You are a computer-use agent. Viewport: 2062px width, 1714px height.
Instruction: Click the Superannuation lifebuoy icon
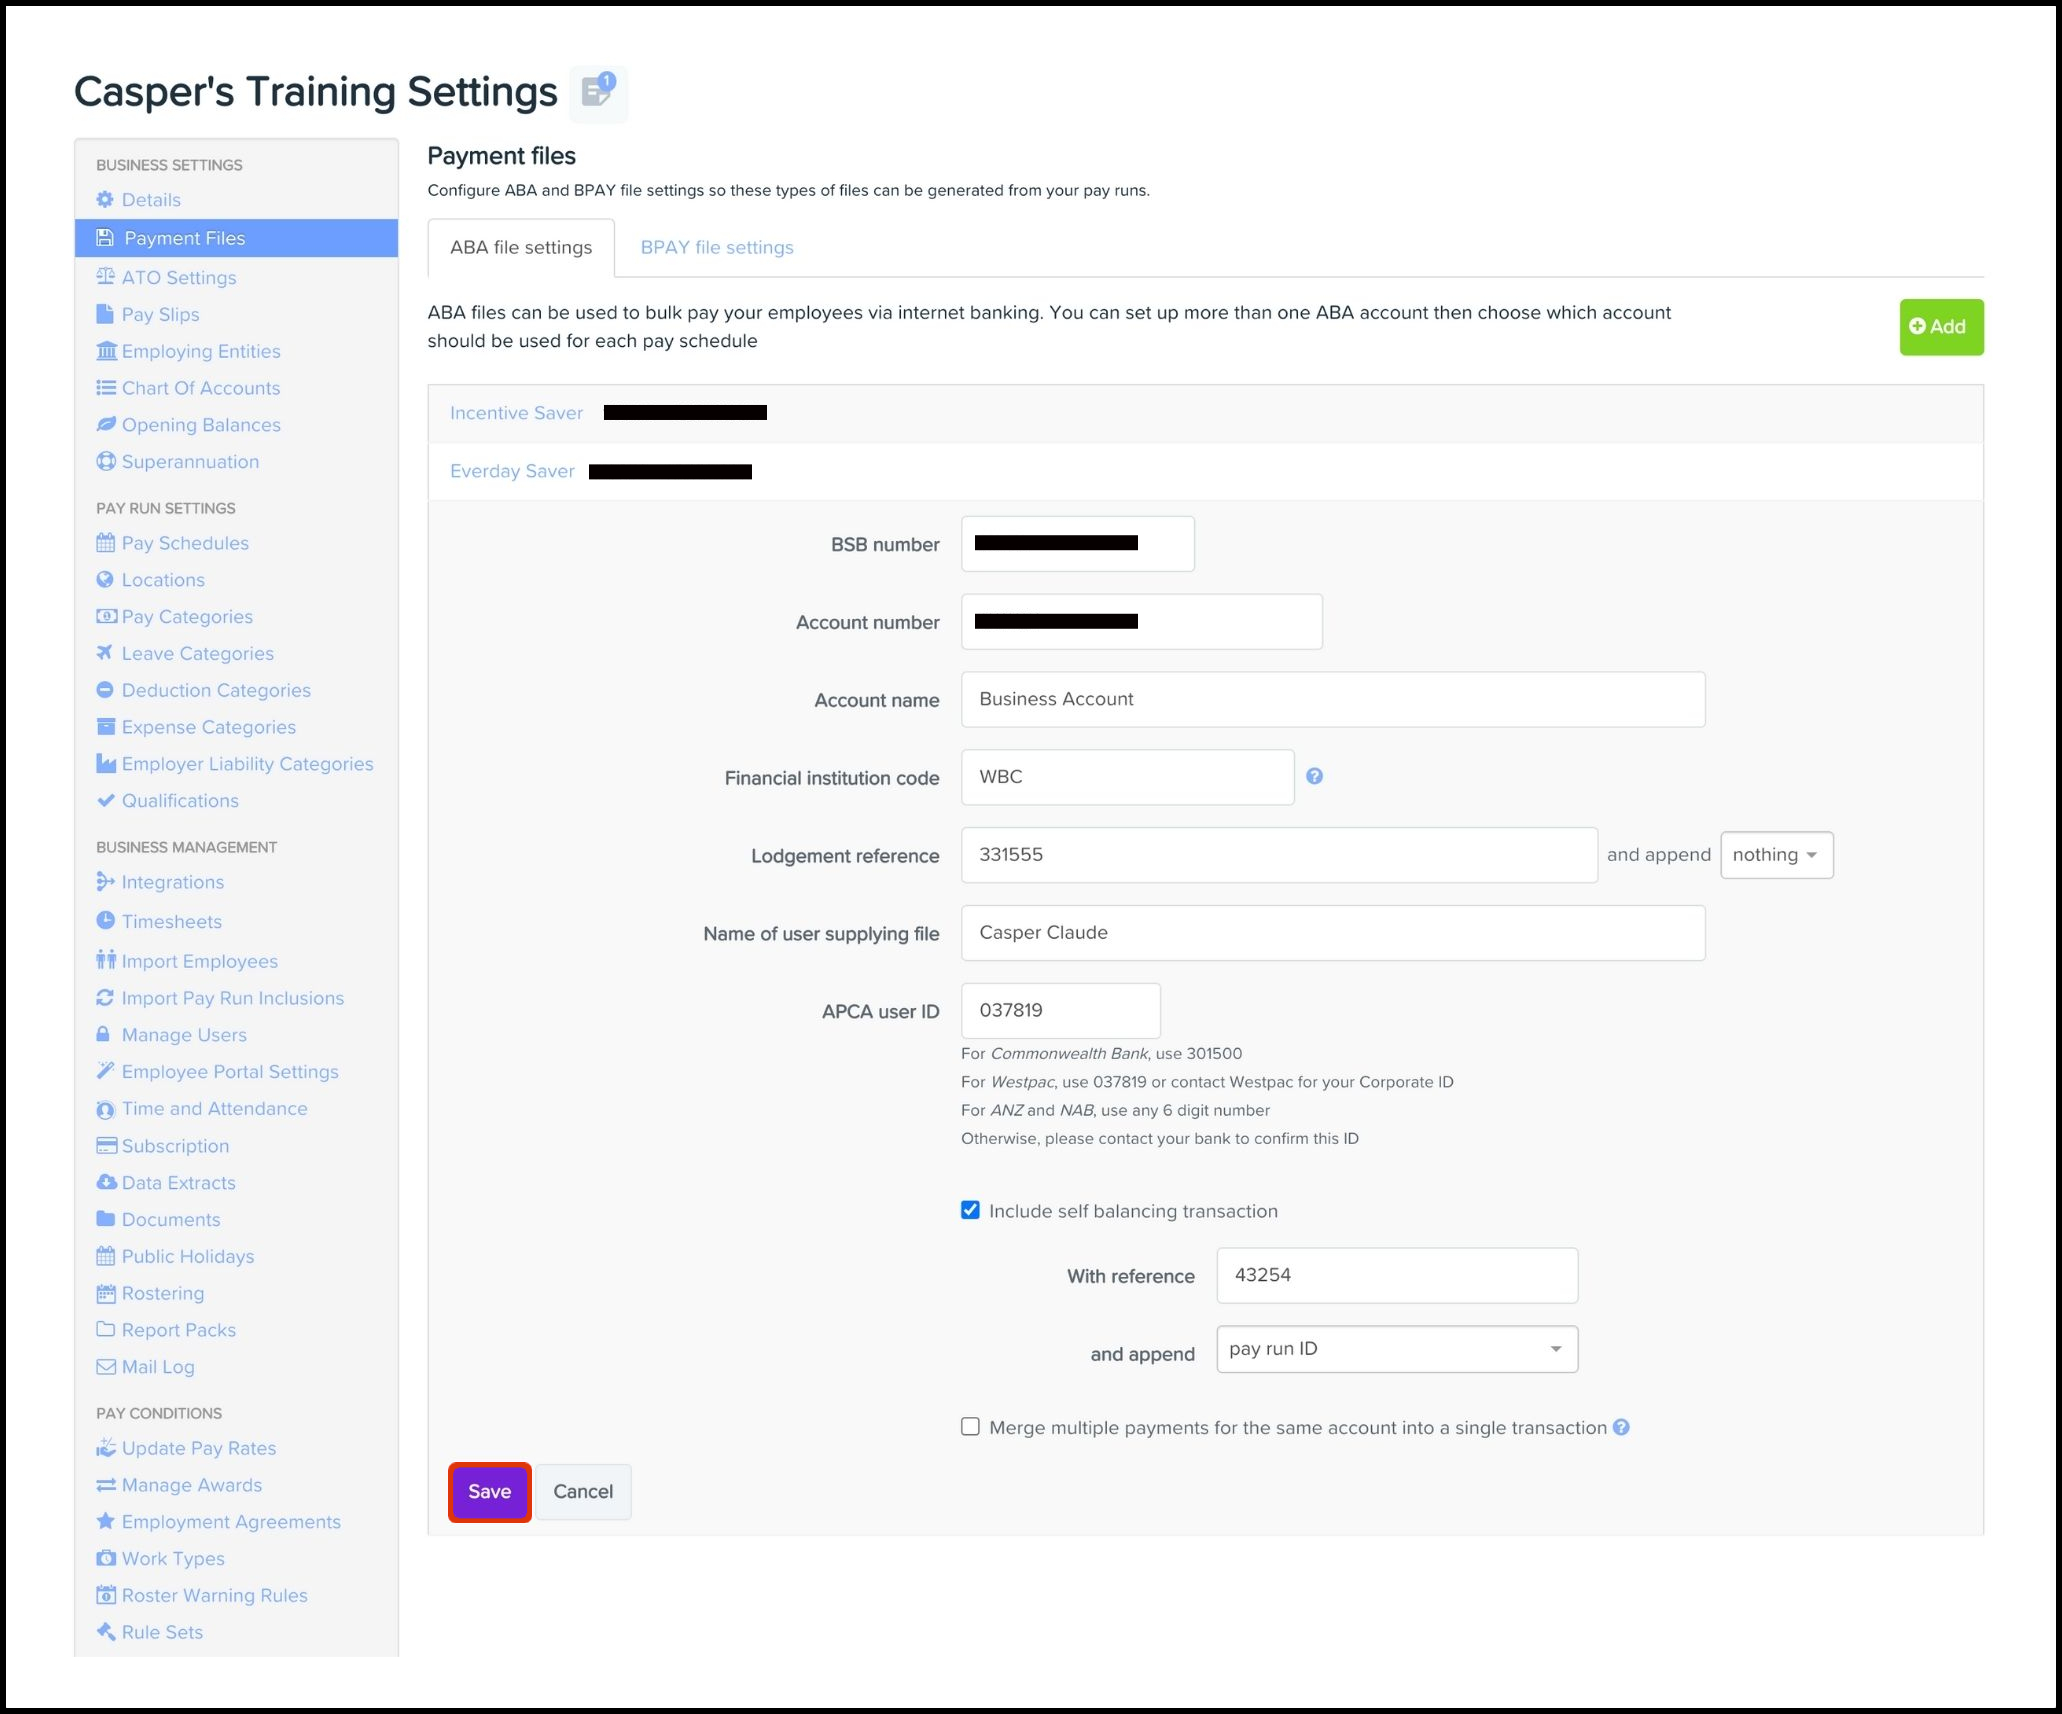coord(105,462)
